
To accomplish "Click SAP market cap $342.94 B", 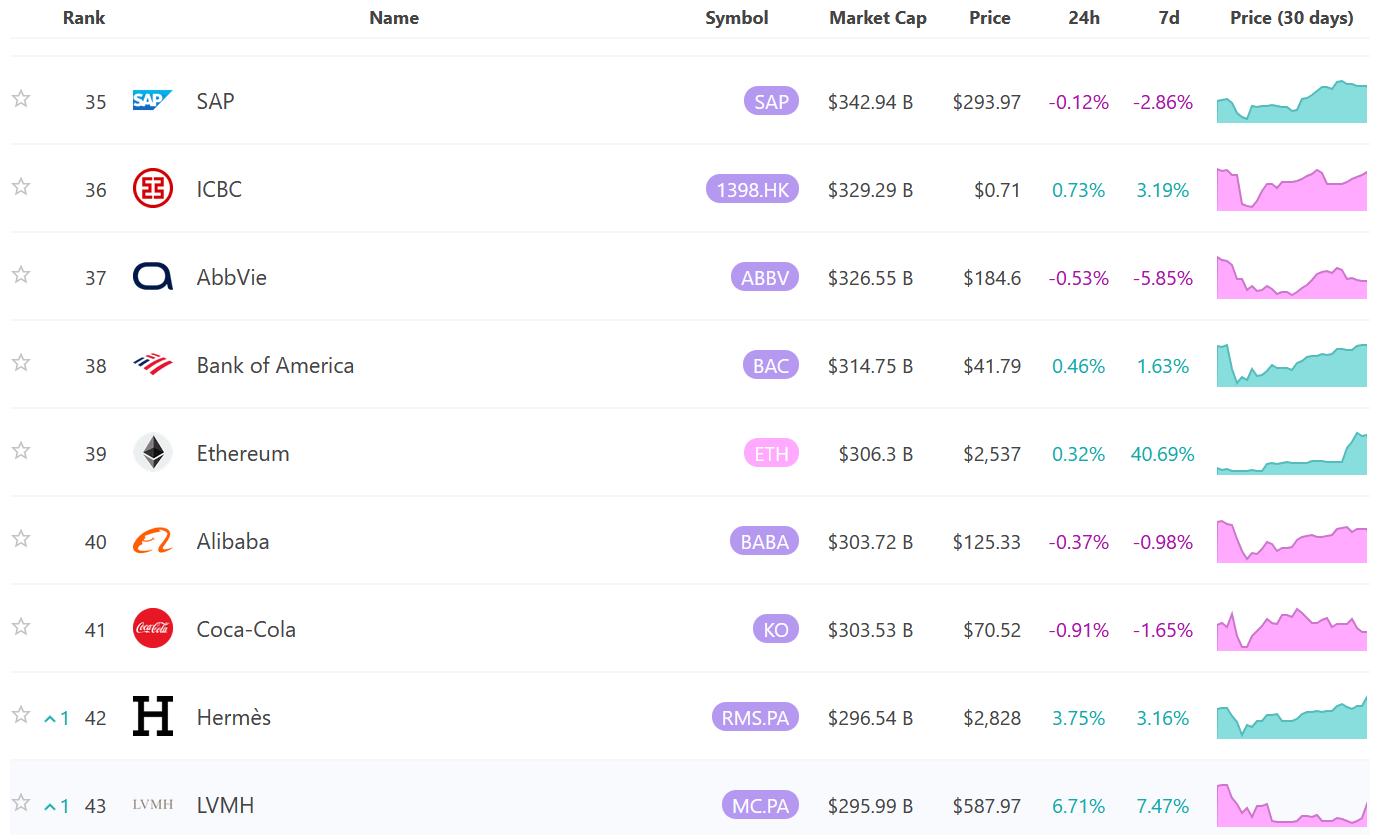I will (x=870, y=102).
